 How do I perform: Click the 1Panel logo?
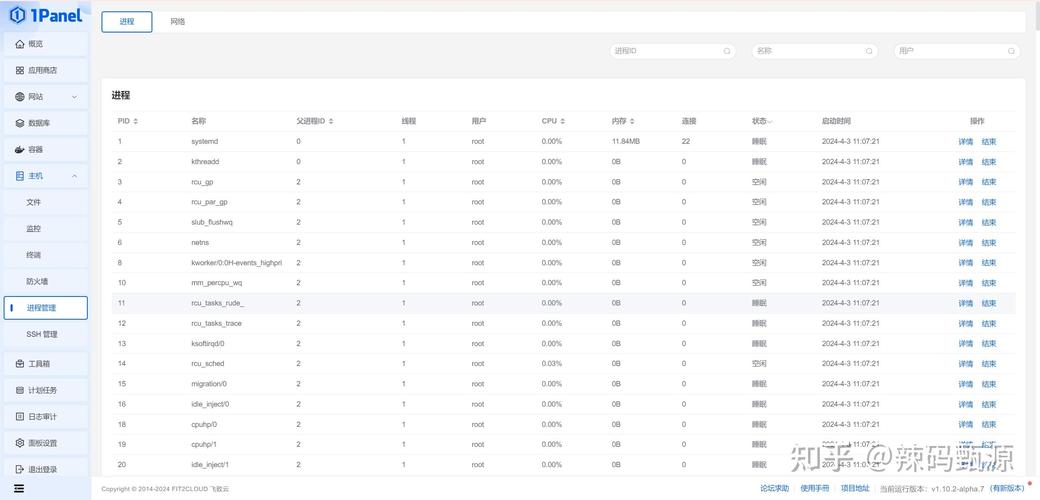46,14
